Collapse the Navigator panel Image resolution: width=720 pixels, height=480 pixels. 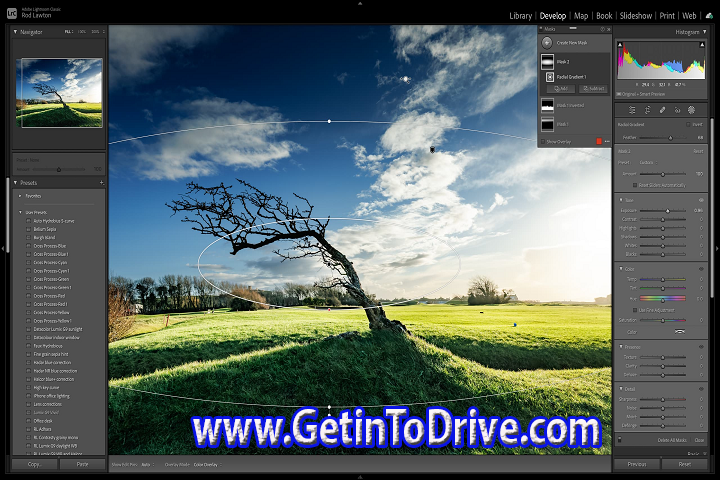[x=15, y=32]
